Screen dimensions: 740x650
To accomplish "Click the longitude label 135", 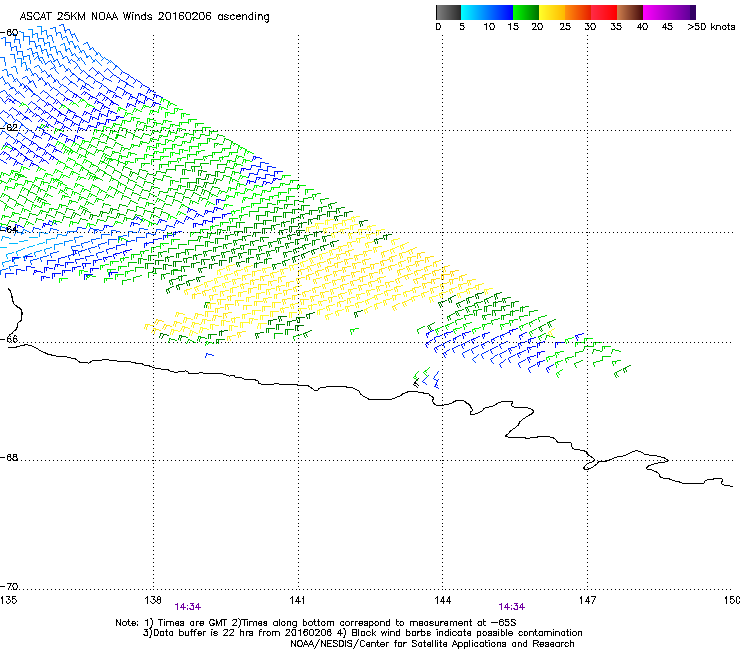I will tap(8, 600).
